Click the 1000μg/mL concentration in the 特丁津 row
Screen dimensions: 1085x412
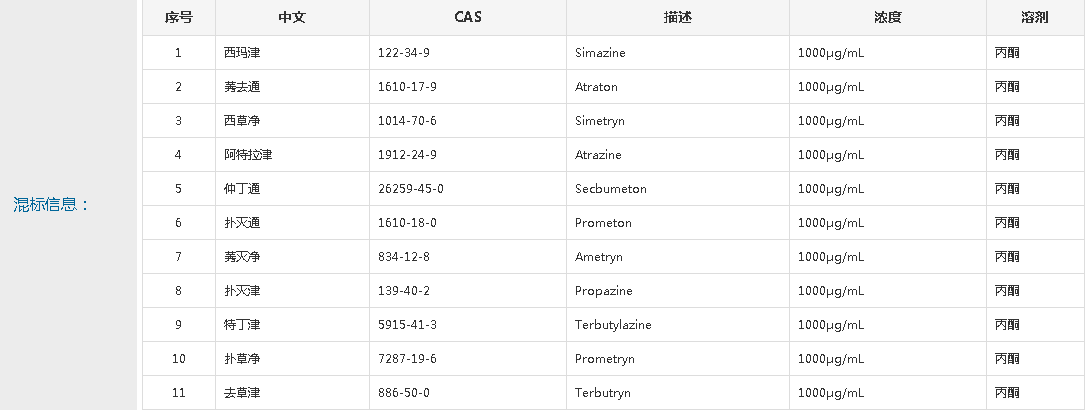(x=830, y=324)
